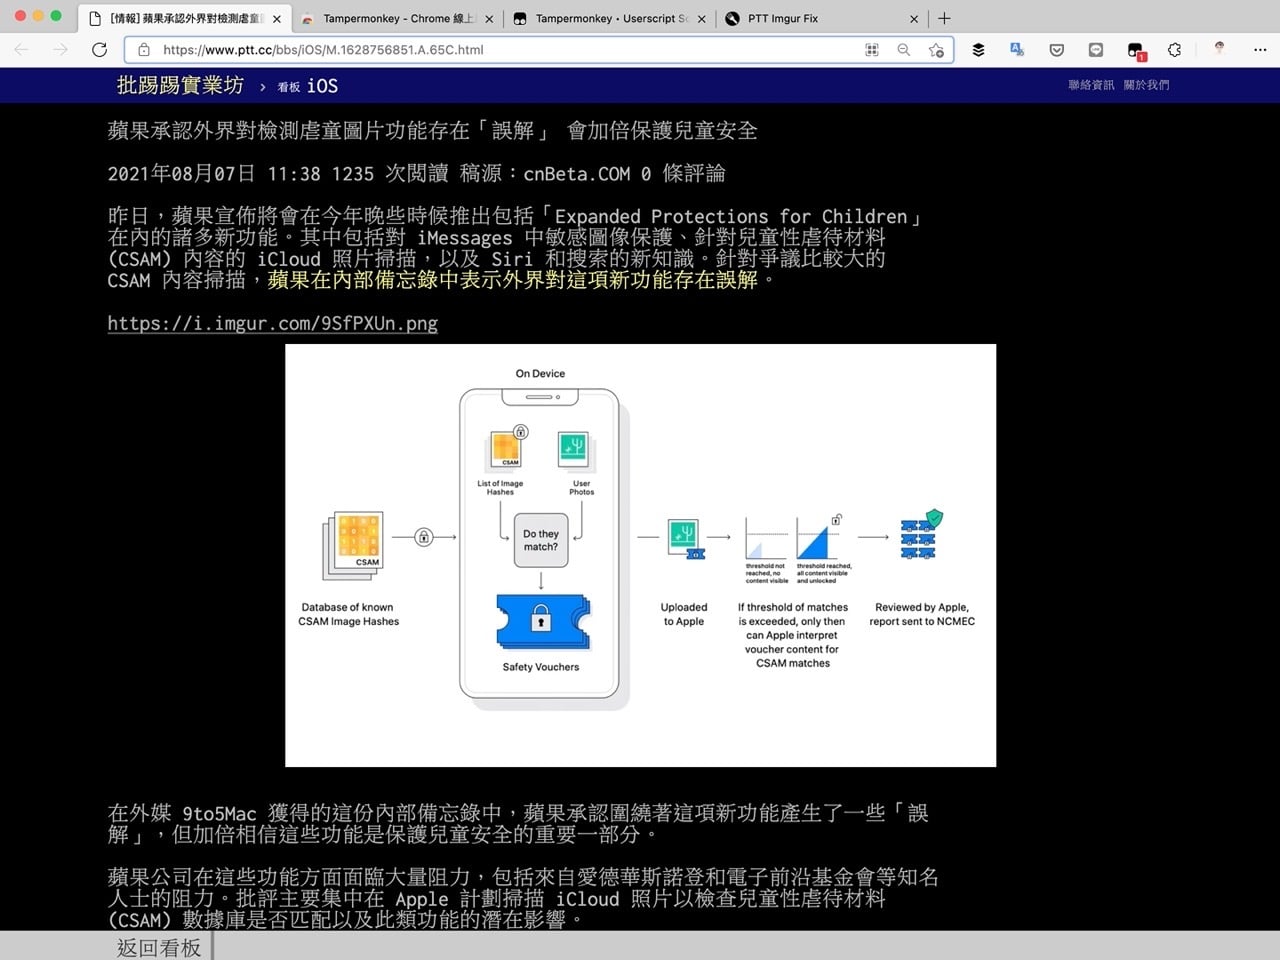1280x960 pixels.
Task: Open a new tab with the plus button
Action: 944,18
